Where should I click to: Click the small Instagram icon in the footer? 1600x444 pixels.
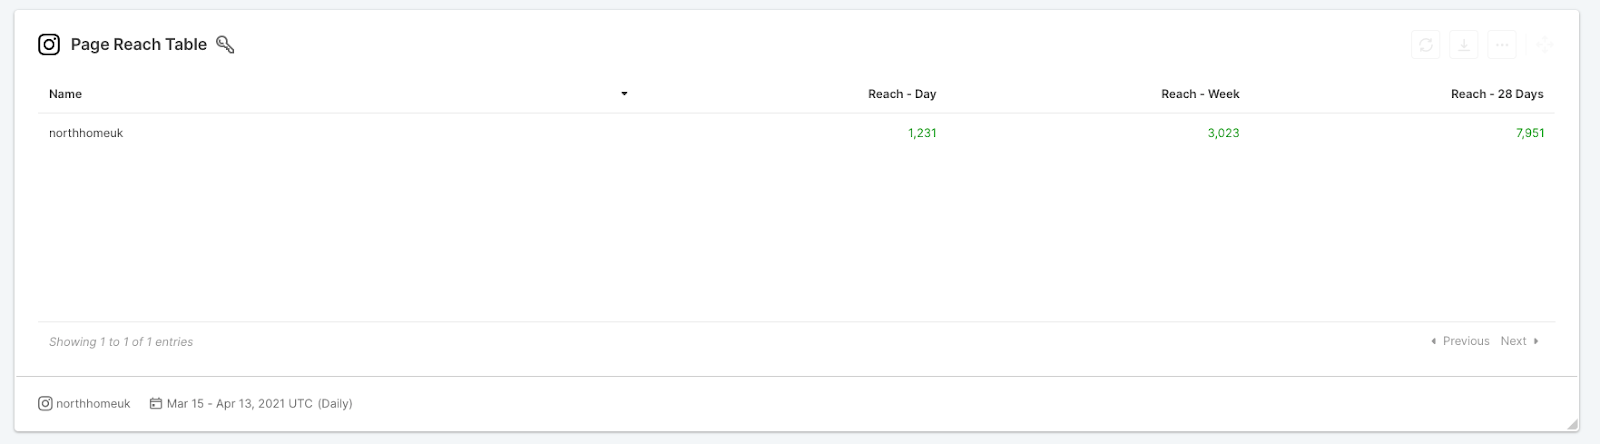click(45, 403)
